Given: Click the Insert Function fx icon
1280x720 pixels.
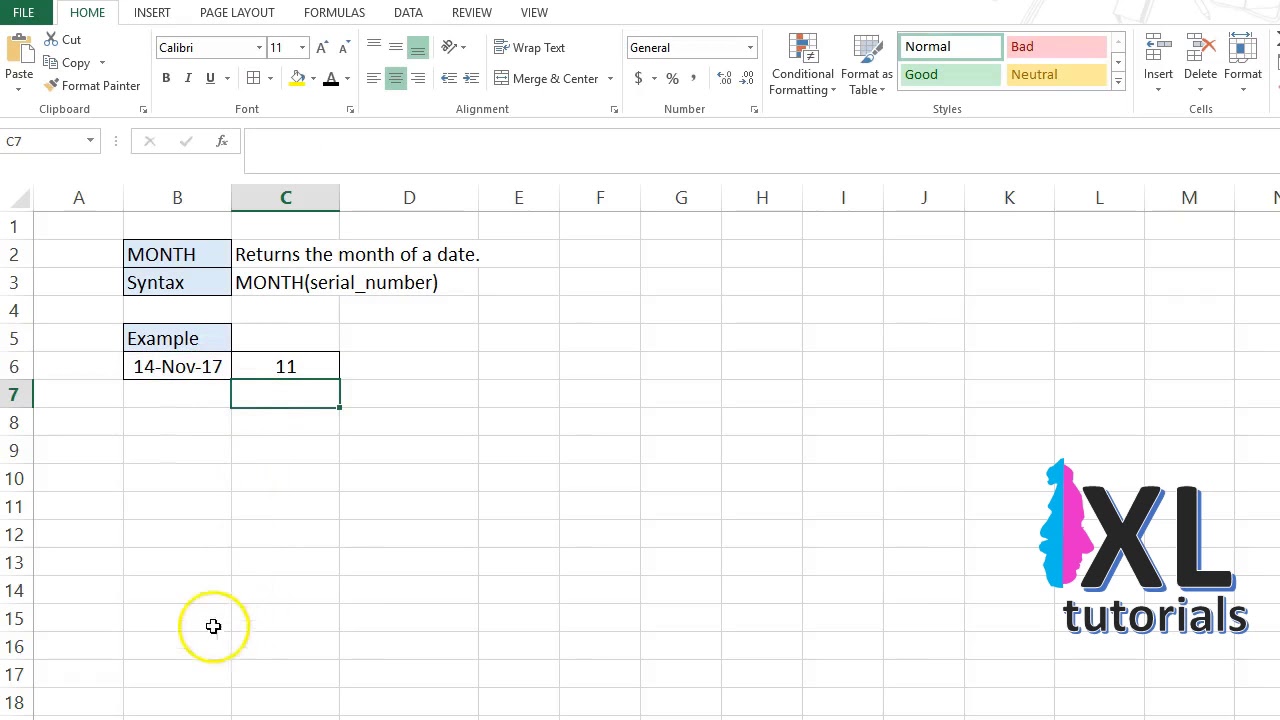Looking at the screenshot, I should (222, 141).
